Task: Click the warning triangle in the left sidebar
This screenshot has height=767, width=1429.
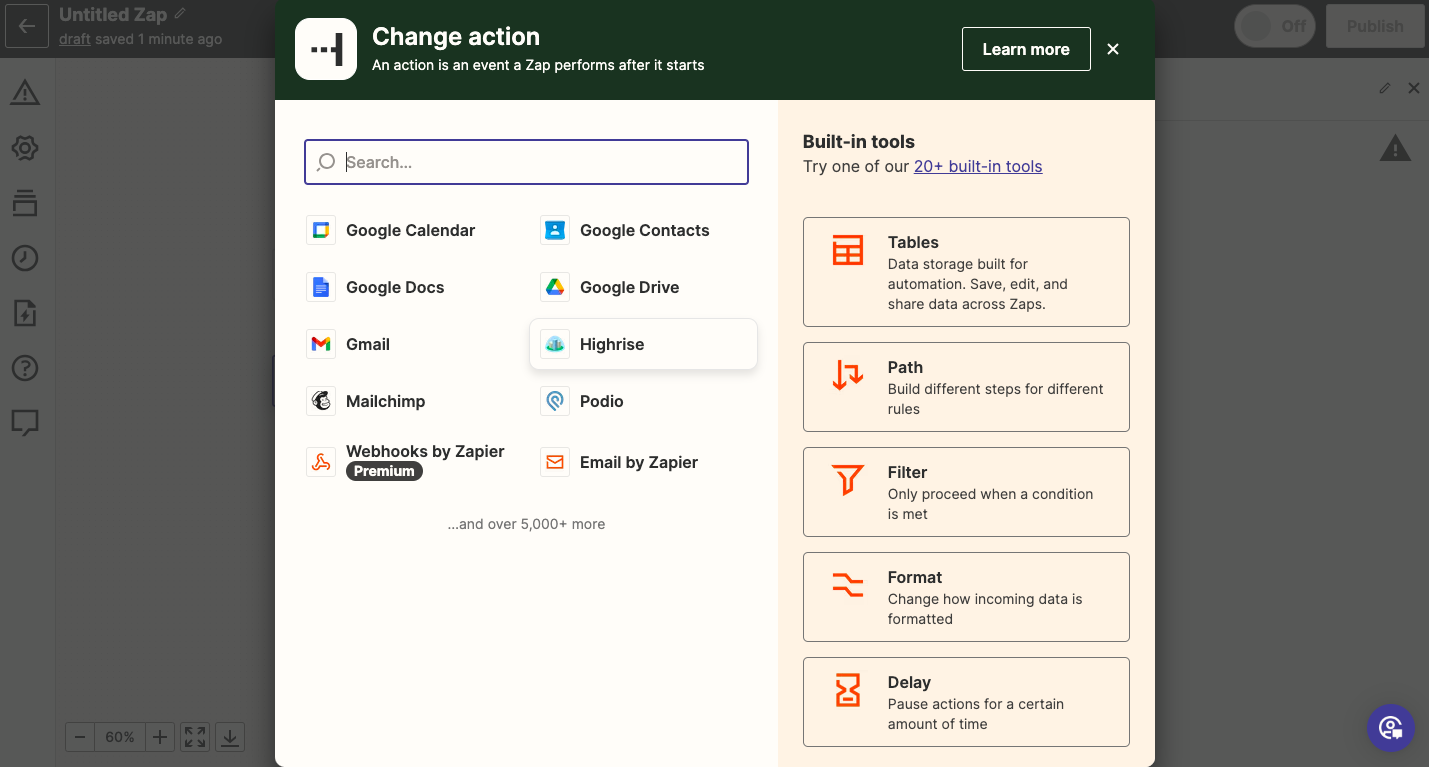Action: click(x=25, y=93)
